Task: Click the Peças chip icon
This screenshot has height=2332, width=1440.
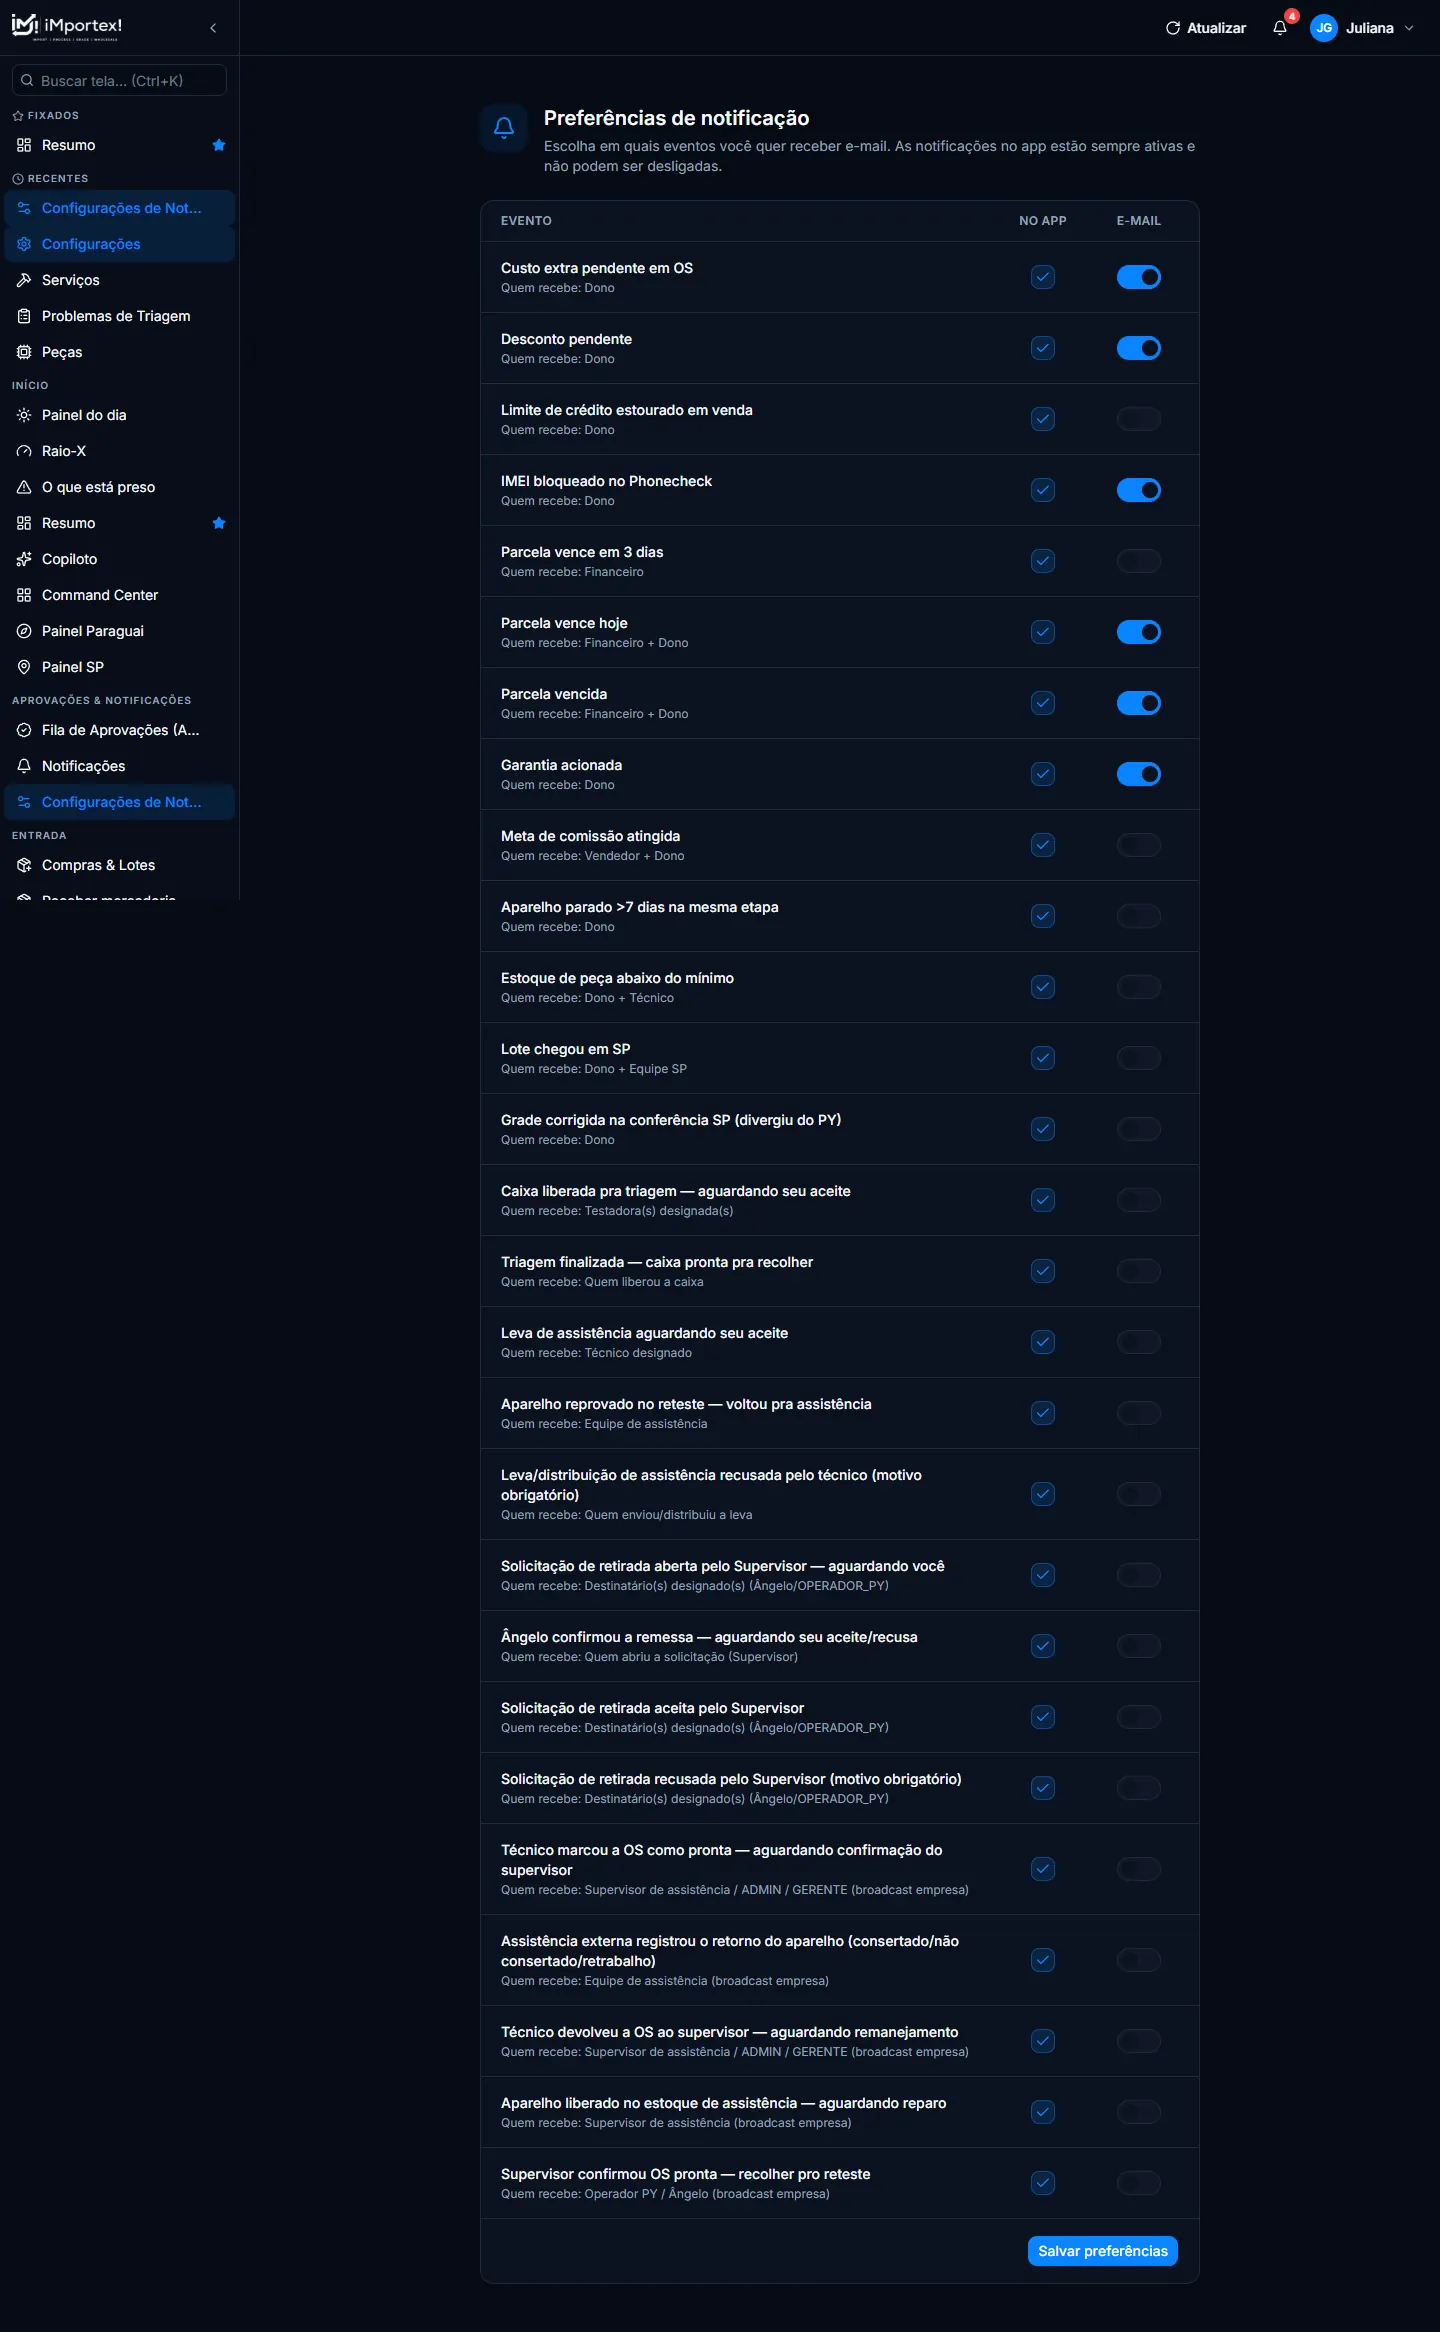Action: 24,352
